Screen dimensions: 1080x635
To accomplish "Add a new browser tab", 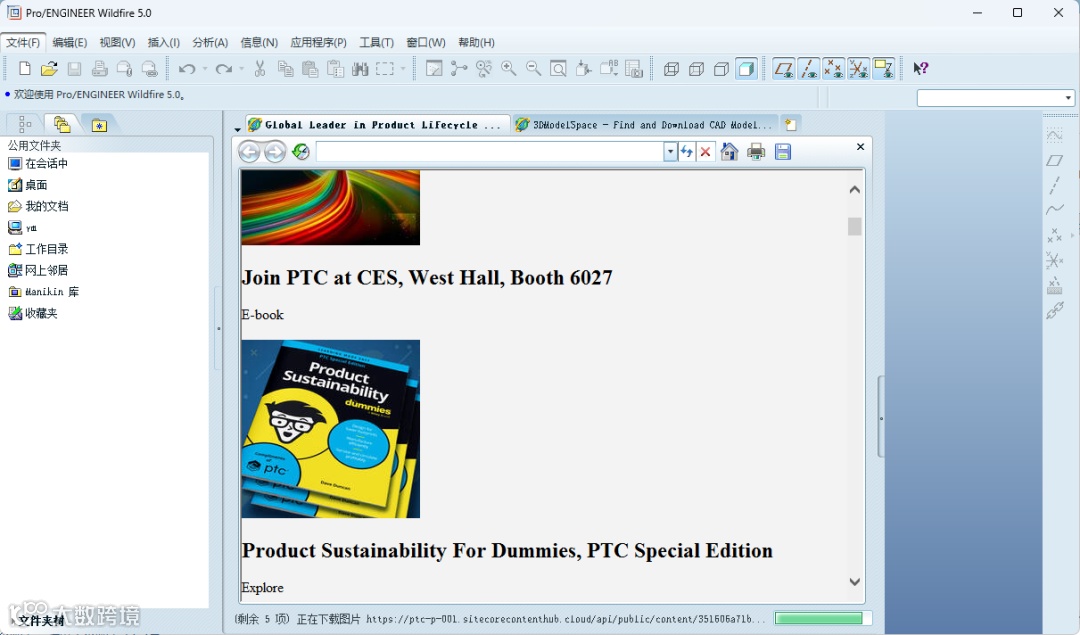I will [x=790, y=125].
